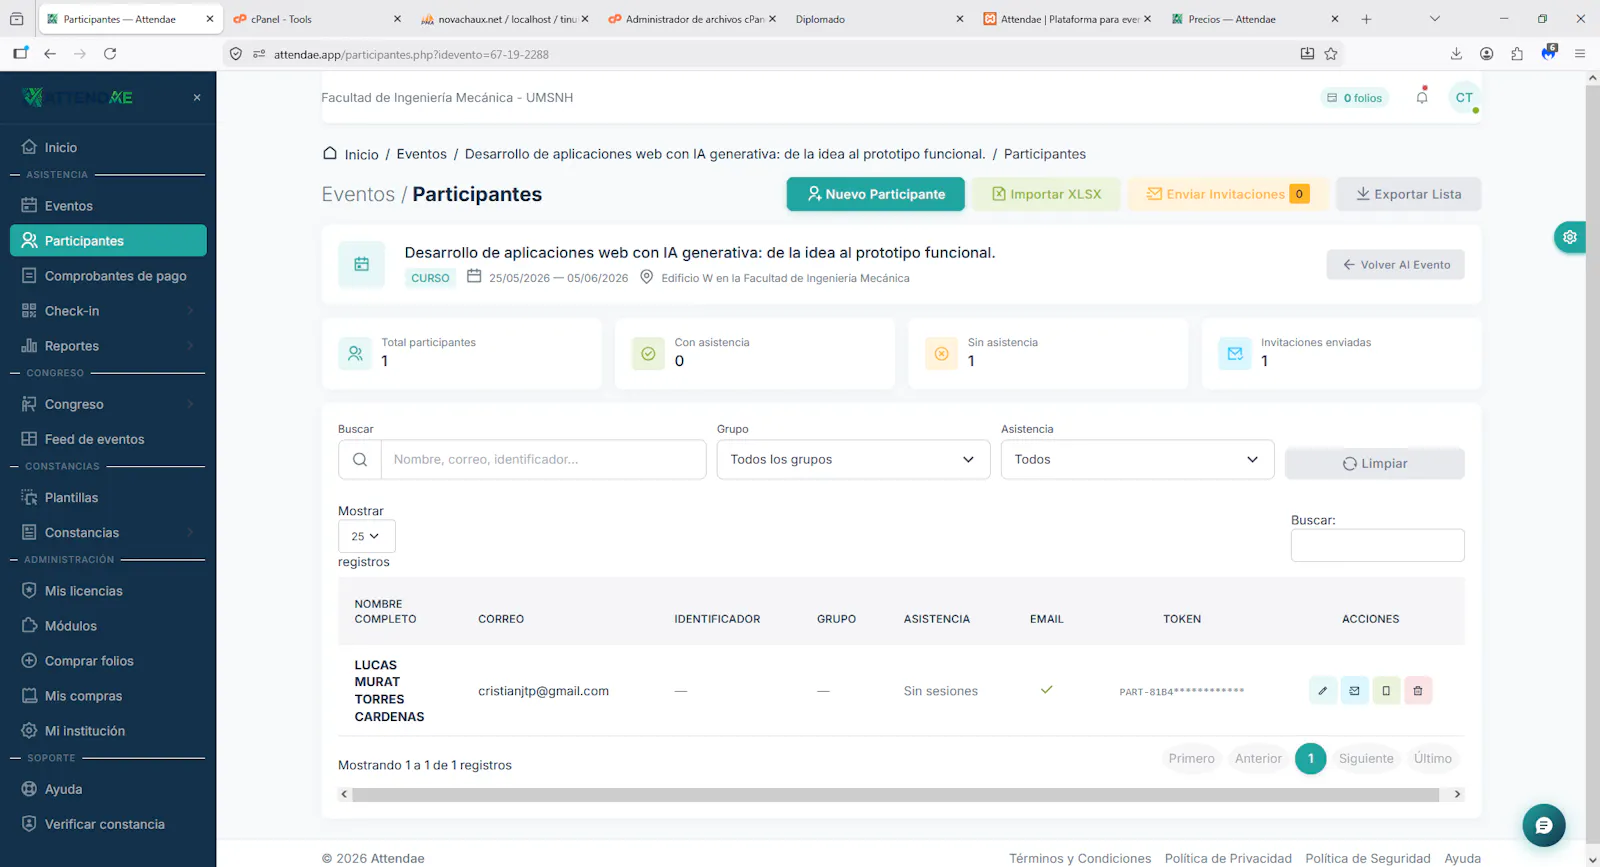This screenshot has height=867, width=1600.
Task: Open notifications bell icon
Action: tap(1422, 97)
